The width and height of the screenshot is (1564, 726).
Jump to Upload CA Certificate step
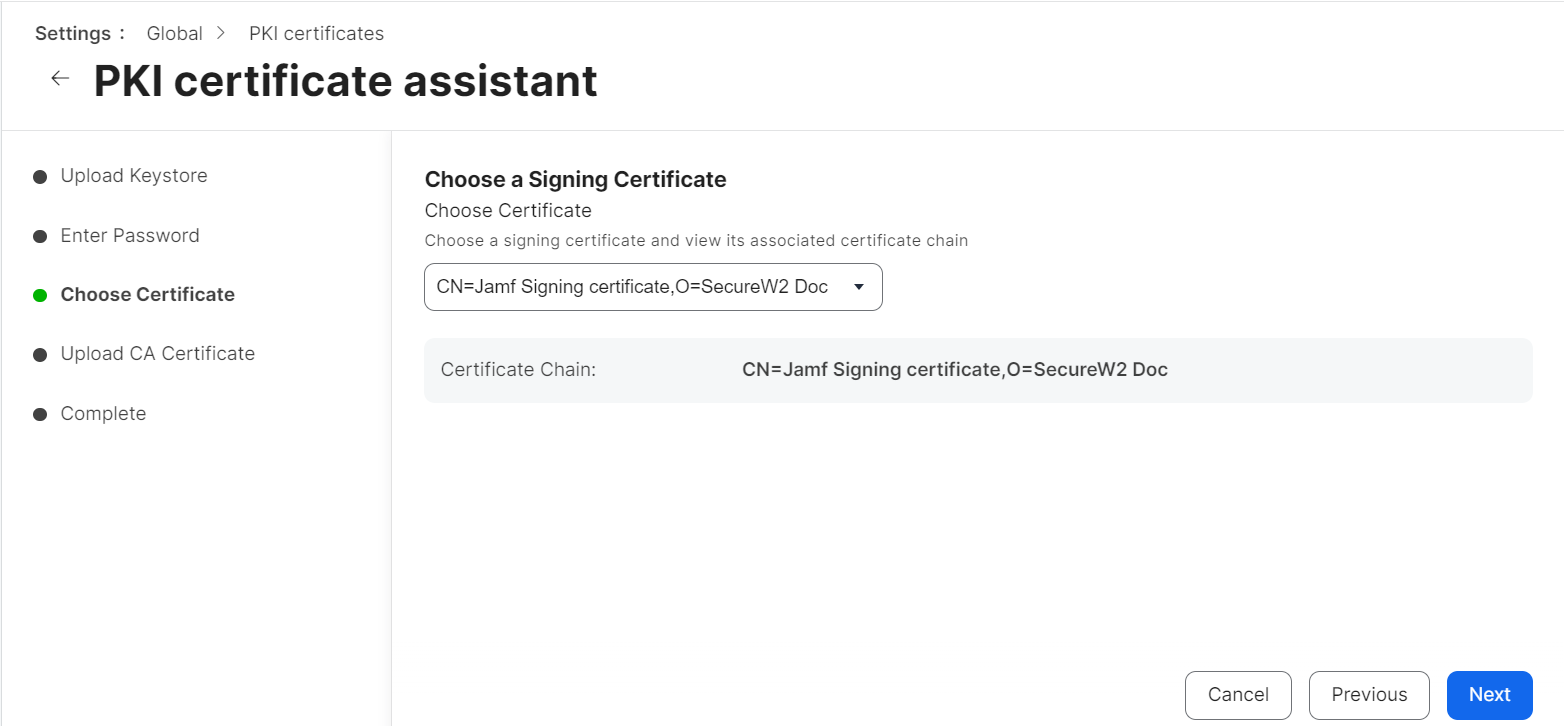(x=158, y=354)
